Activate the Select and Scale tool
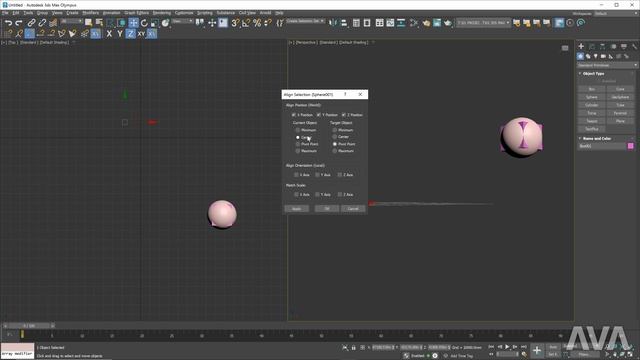This screenshot has width=640, height=360. coord(155,23)
